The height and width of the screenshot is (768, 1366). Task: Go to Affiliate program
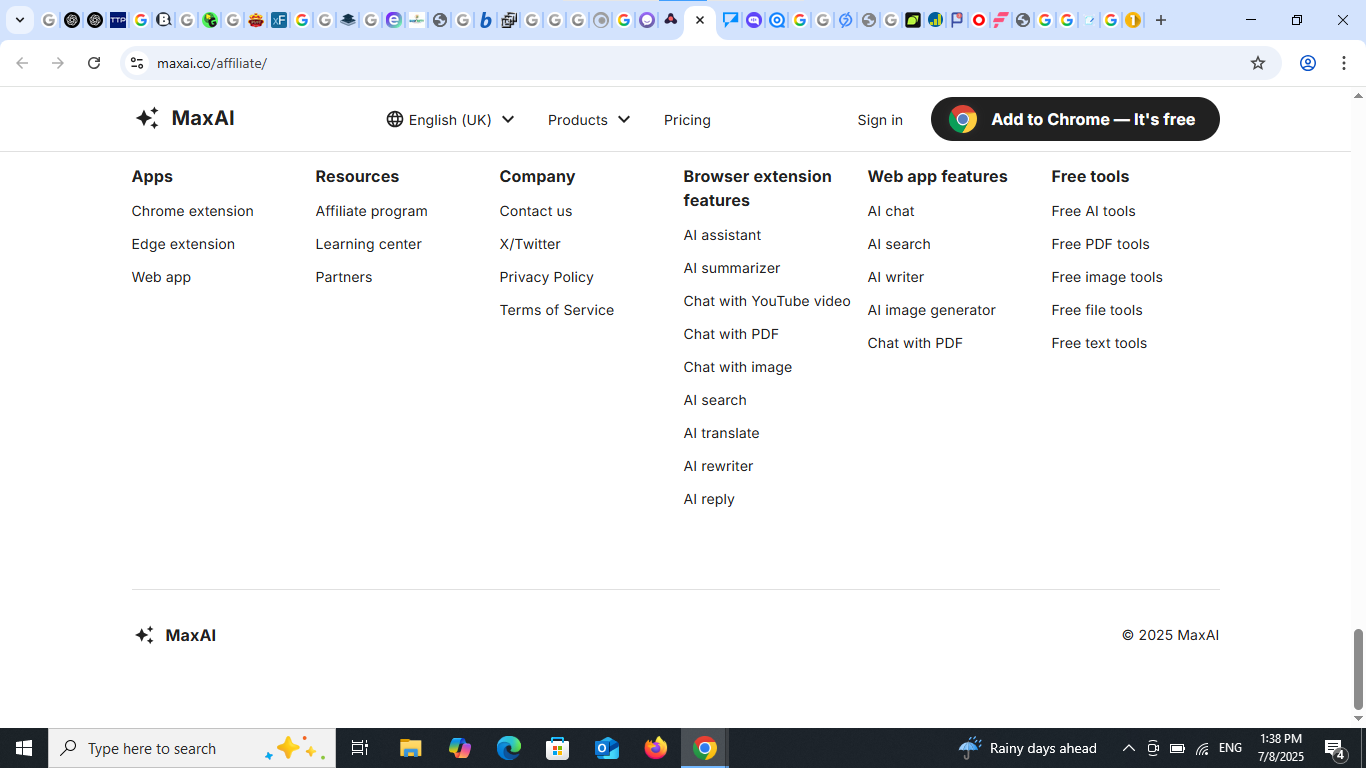[x=372, y=211]
